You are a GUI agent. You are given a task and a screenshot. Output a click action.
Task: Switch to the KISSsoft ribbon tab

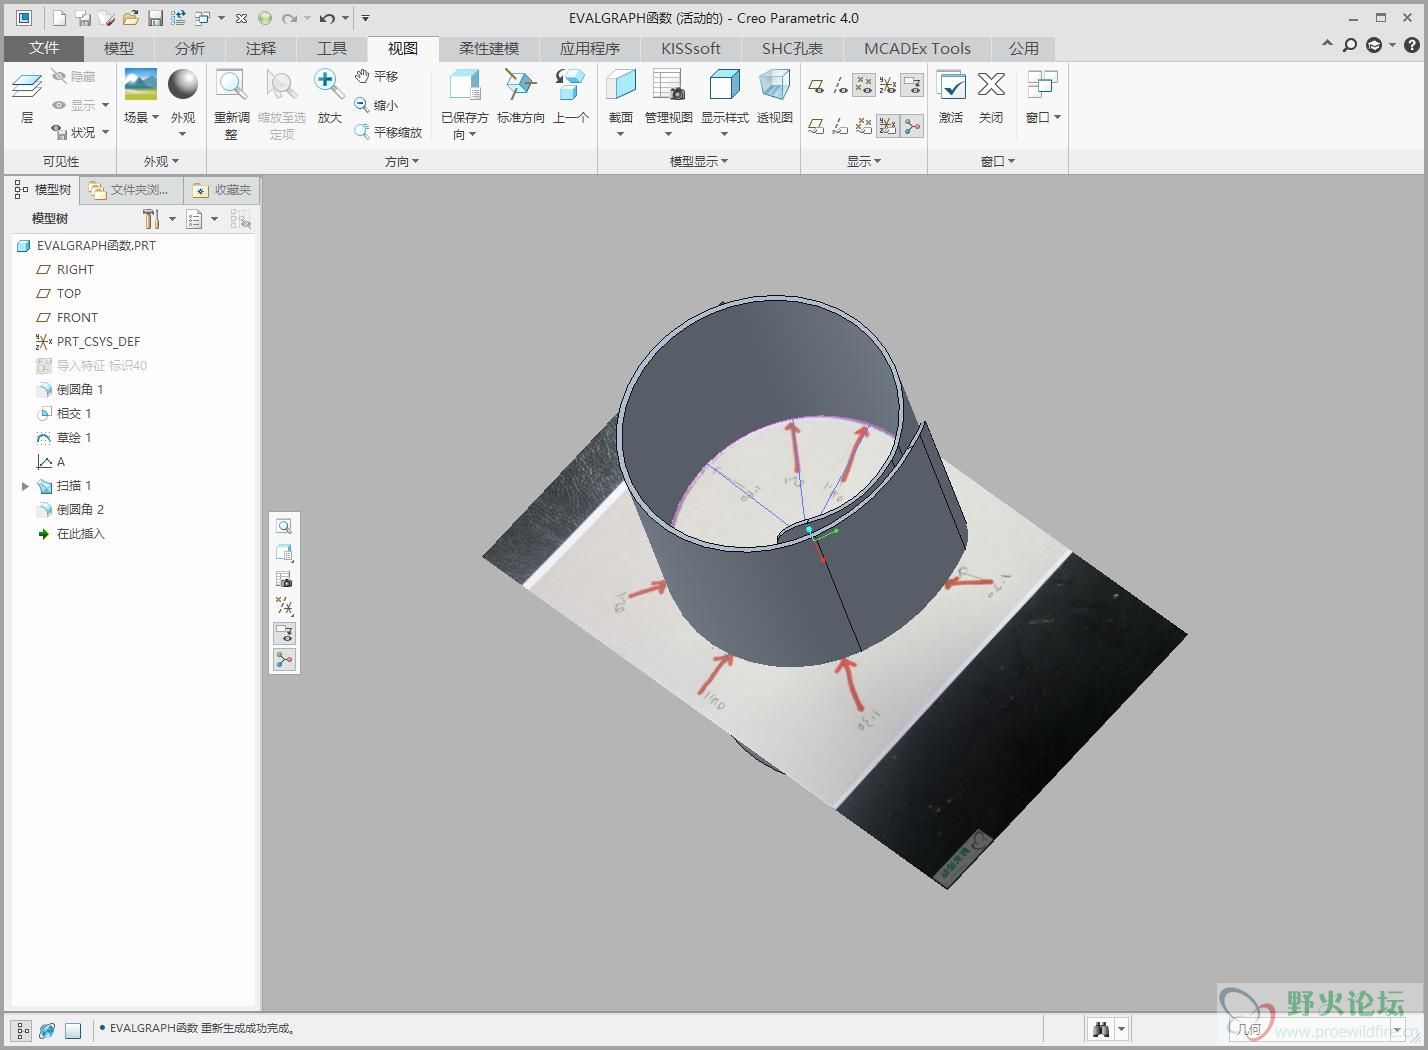tap(691, 48)
